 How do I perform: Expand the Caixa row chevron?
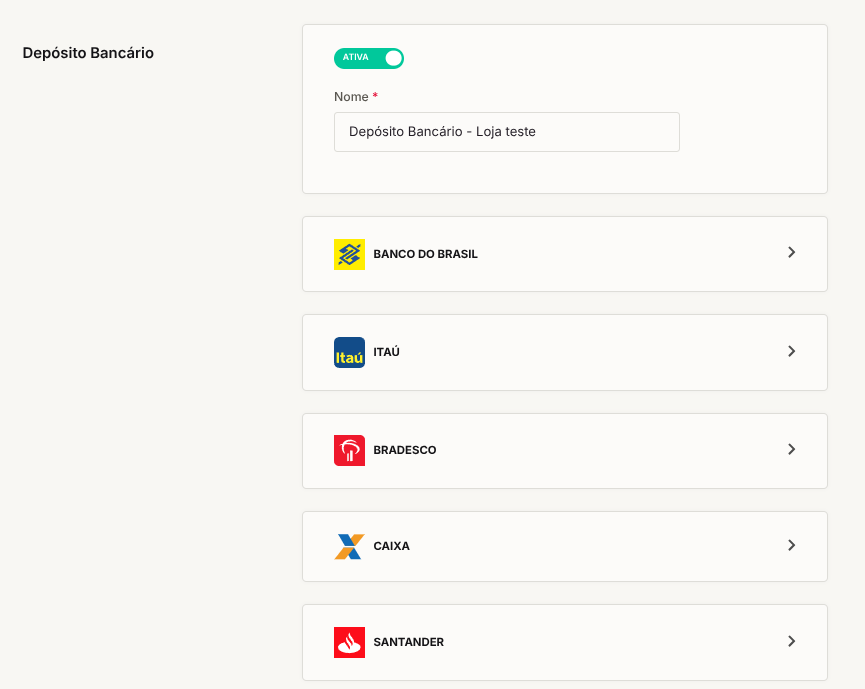(792, 545)
